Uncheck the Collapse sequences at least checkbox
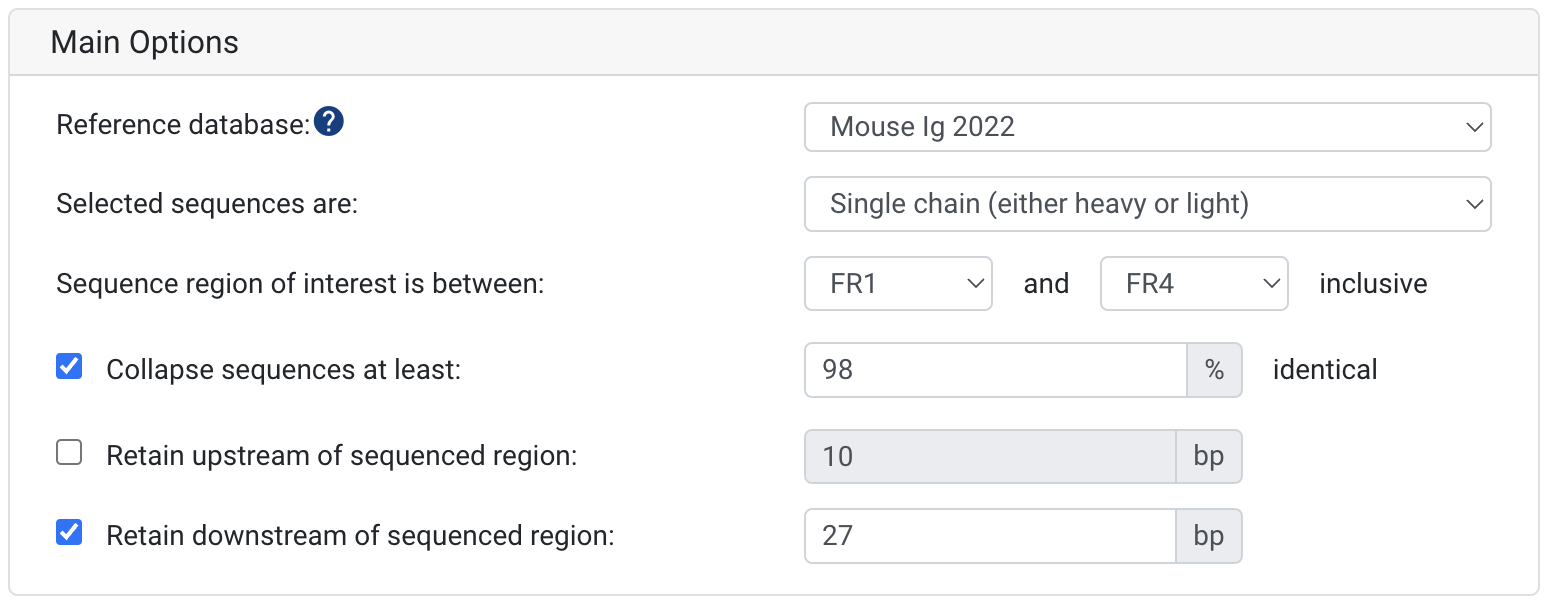 pyautogui.click(x=69, y=367)
